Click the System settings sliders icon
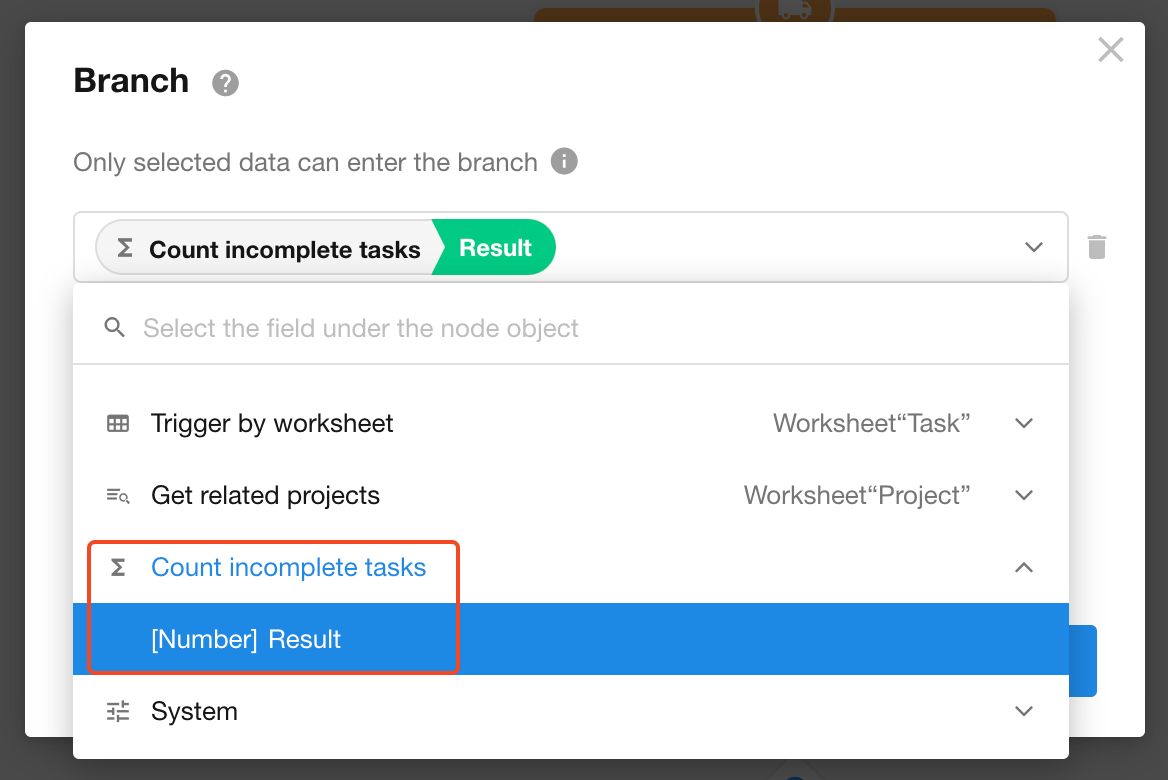Viewport: 1168px width, 780px height. click(118, 712)
